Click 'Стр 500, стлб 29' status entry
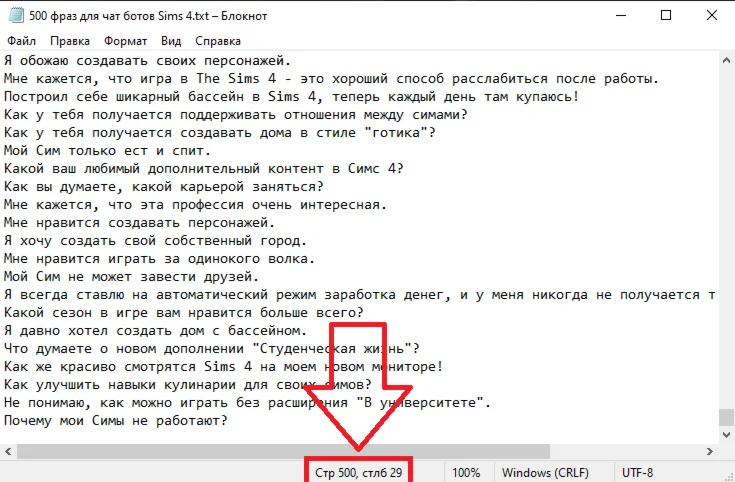This screenshot has width=735, height=482. 359,473
